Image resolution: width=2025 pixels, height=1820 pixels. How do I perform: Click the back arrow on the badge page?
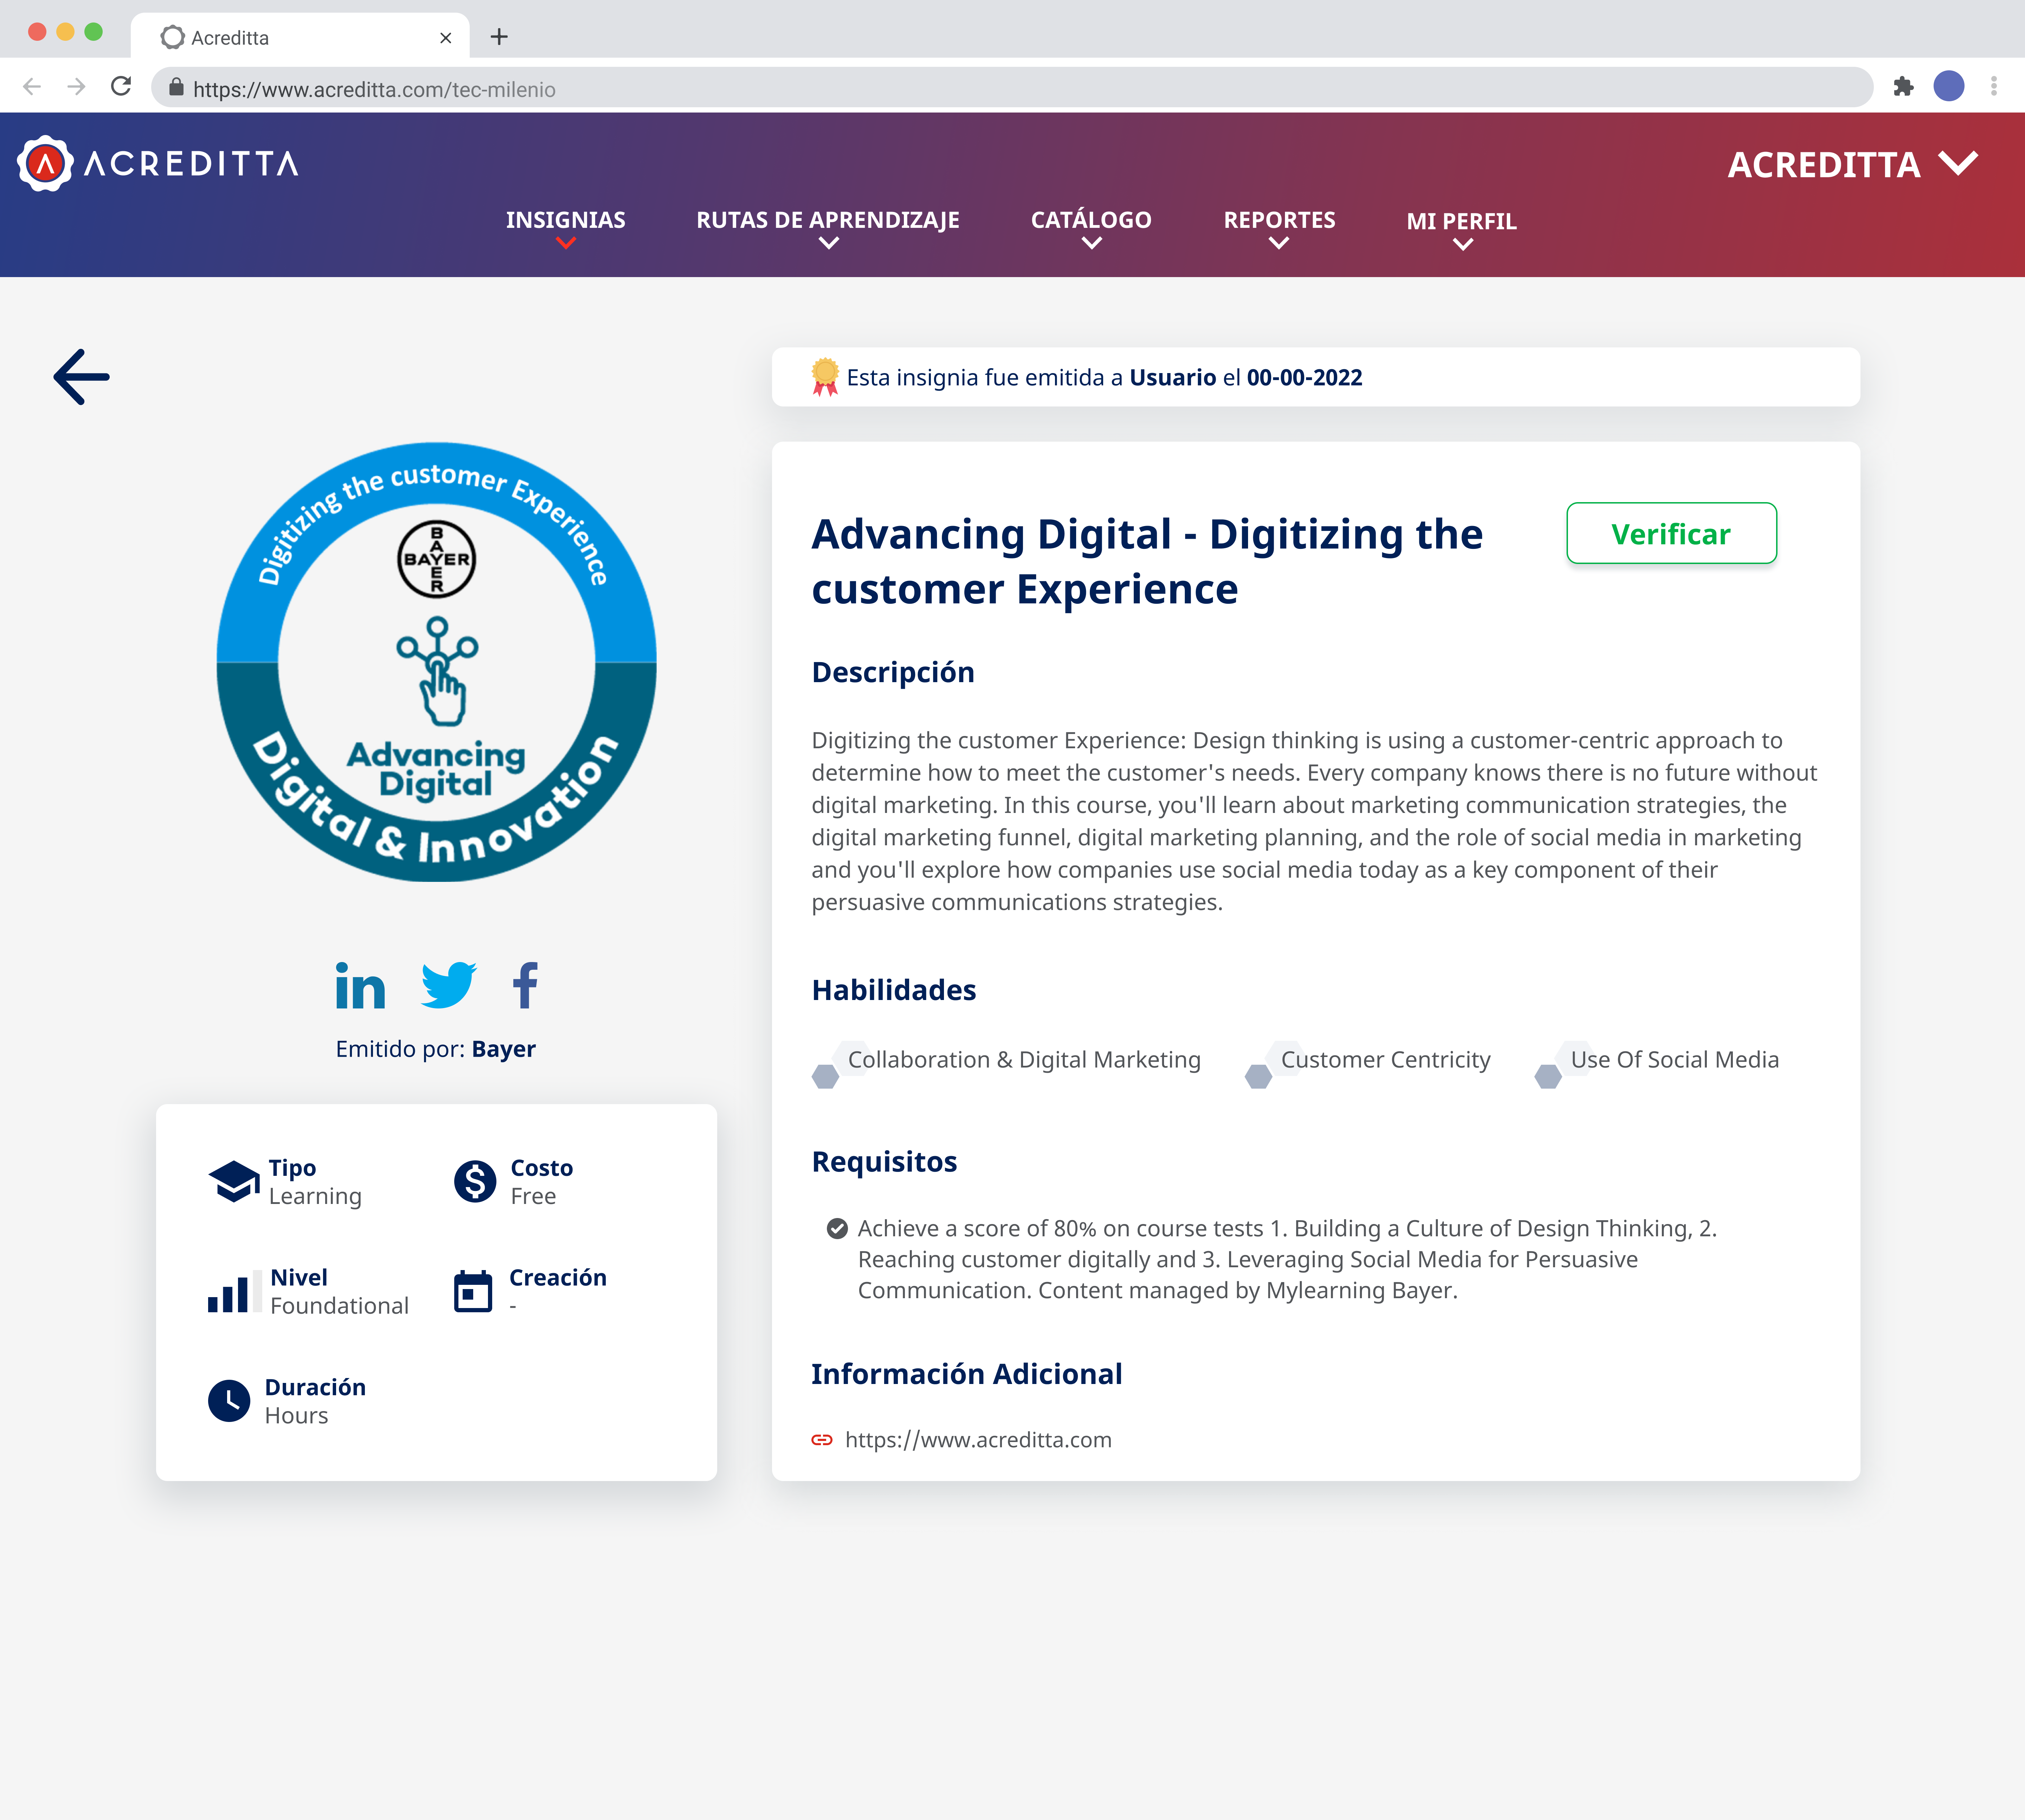[81, 377]
